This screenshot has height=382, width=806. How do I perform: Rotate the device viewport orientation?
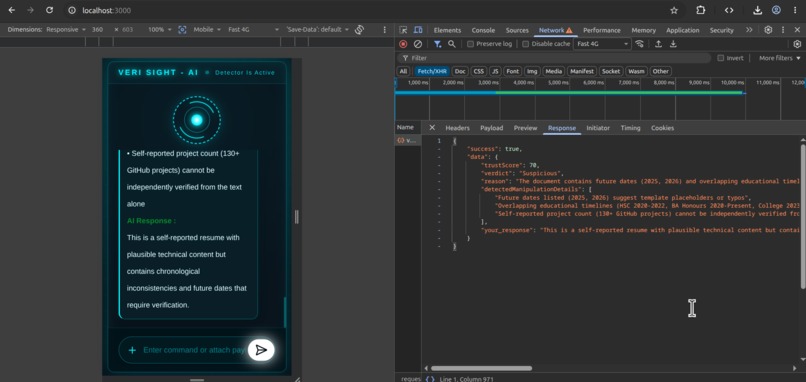(359, 30)
